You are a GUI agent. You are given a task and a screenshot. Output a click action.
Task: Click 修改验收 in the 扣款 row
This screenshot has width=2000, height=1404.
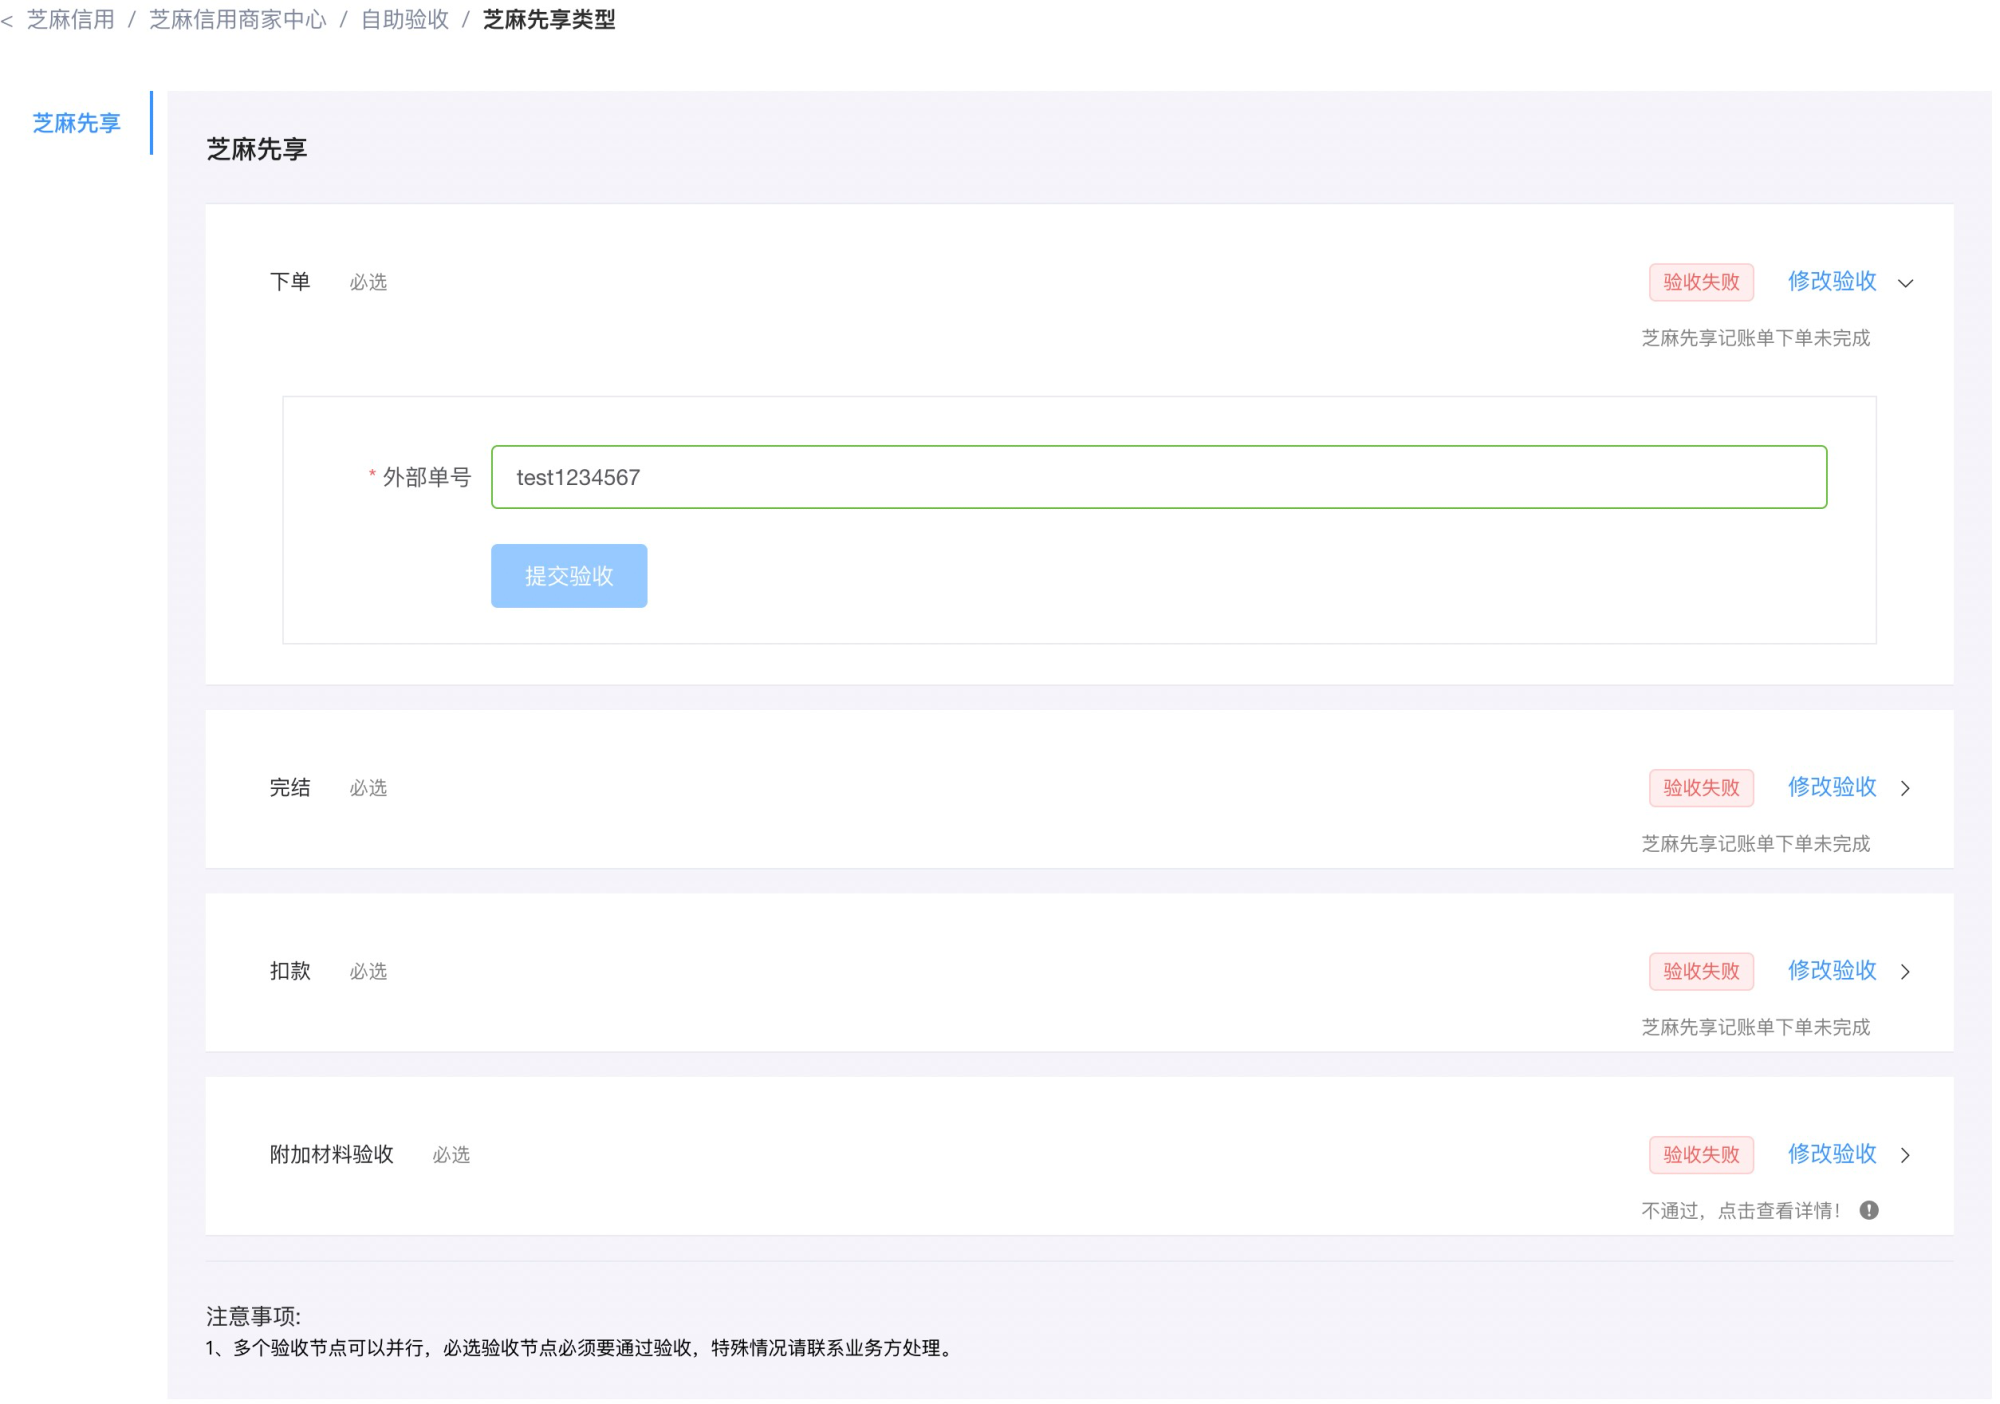[x=1832, y=971]
